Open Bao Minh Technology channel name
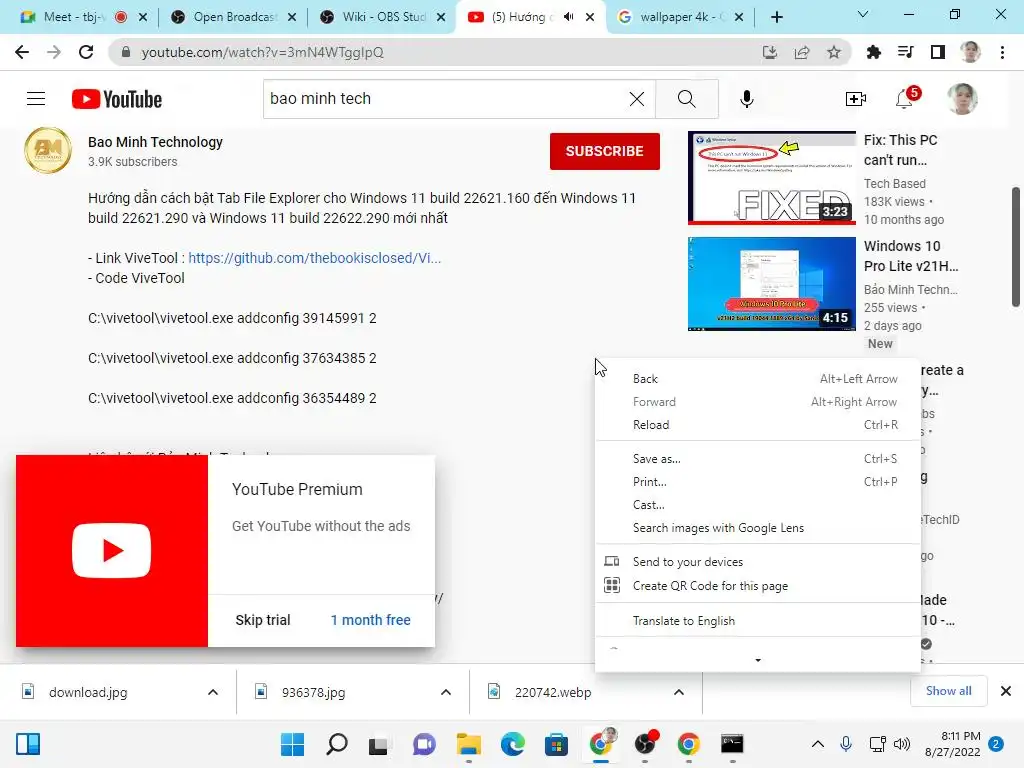1024x768 pixels. [155, 142]
